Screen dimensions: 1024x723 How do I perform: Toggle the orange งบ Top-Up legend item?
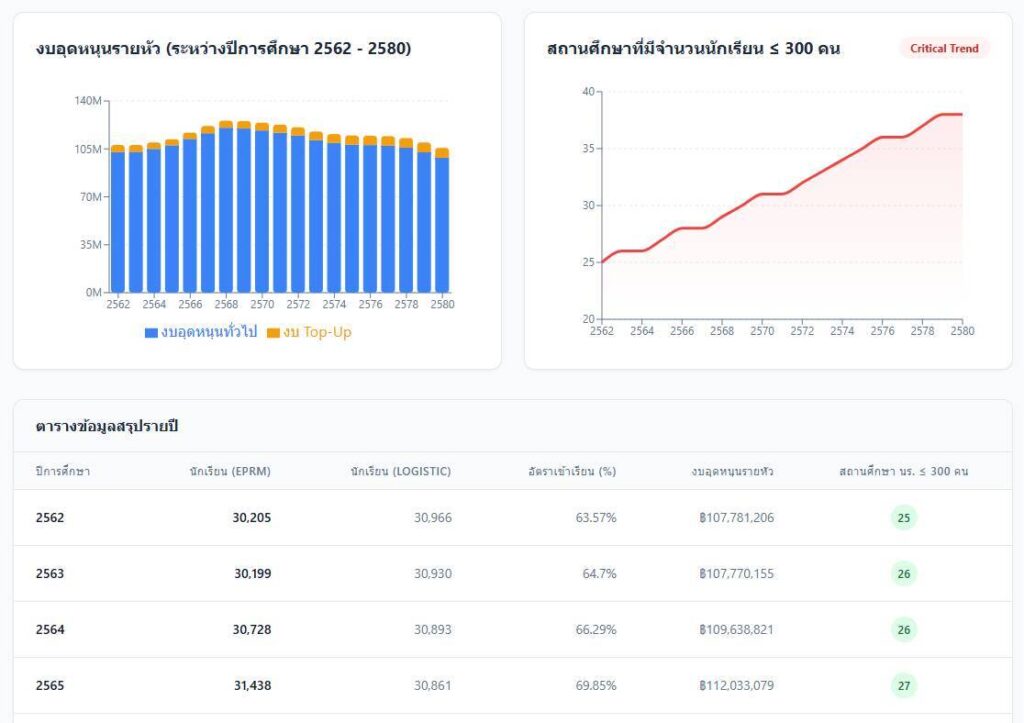coord(309,332)
